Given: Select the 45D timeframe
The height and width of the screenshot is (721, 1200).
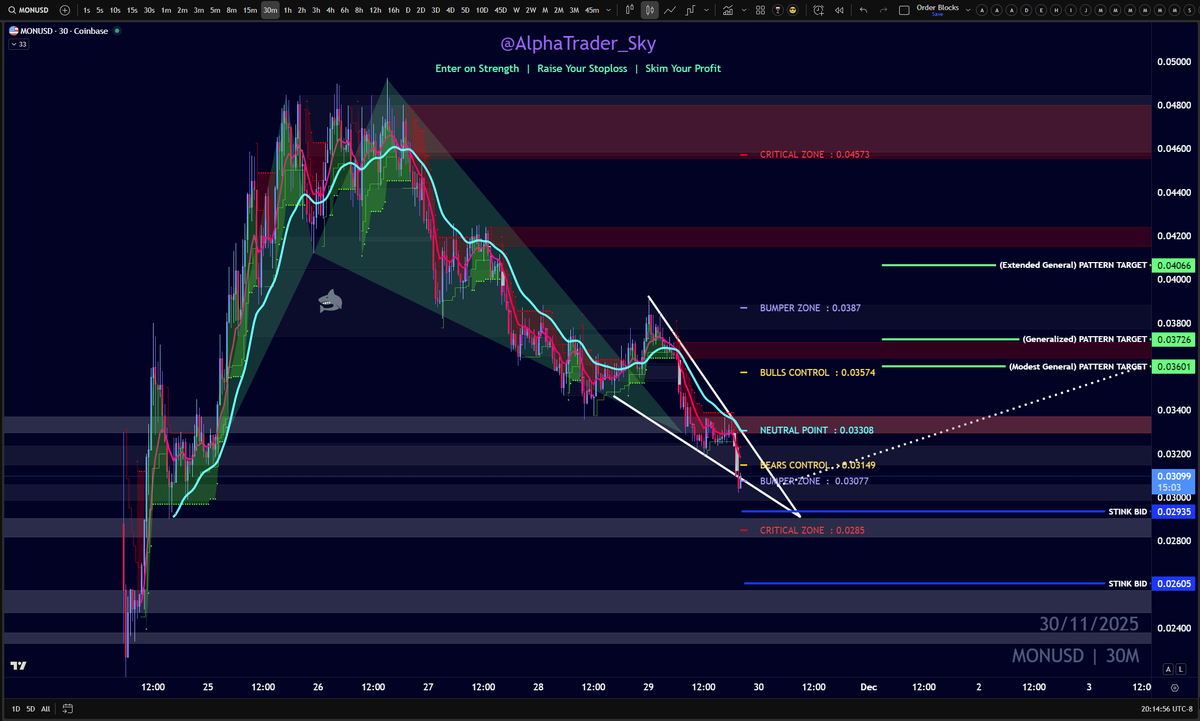Looking at the screenshot, I should (x=500, y=10).
